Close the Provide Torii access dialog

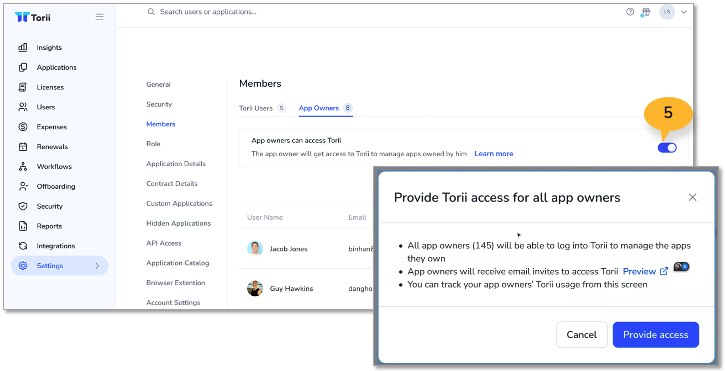(x=692, y=198)
